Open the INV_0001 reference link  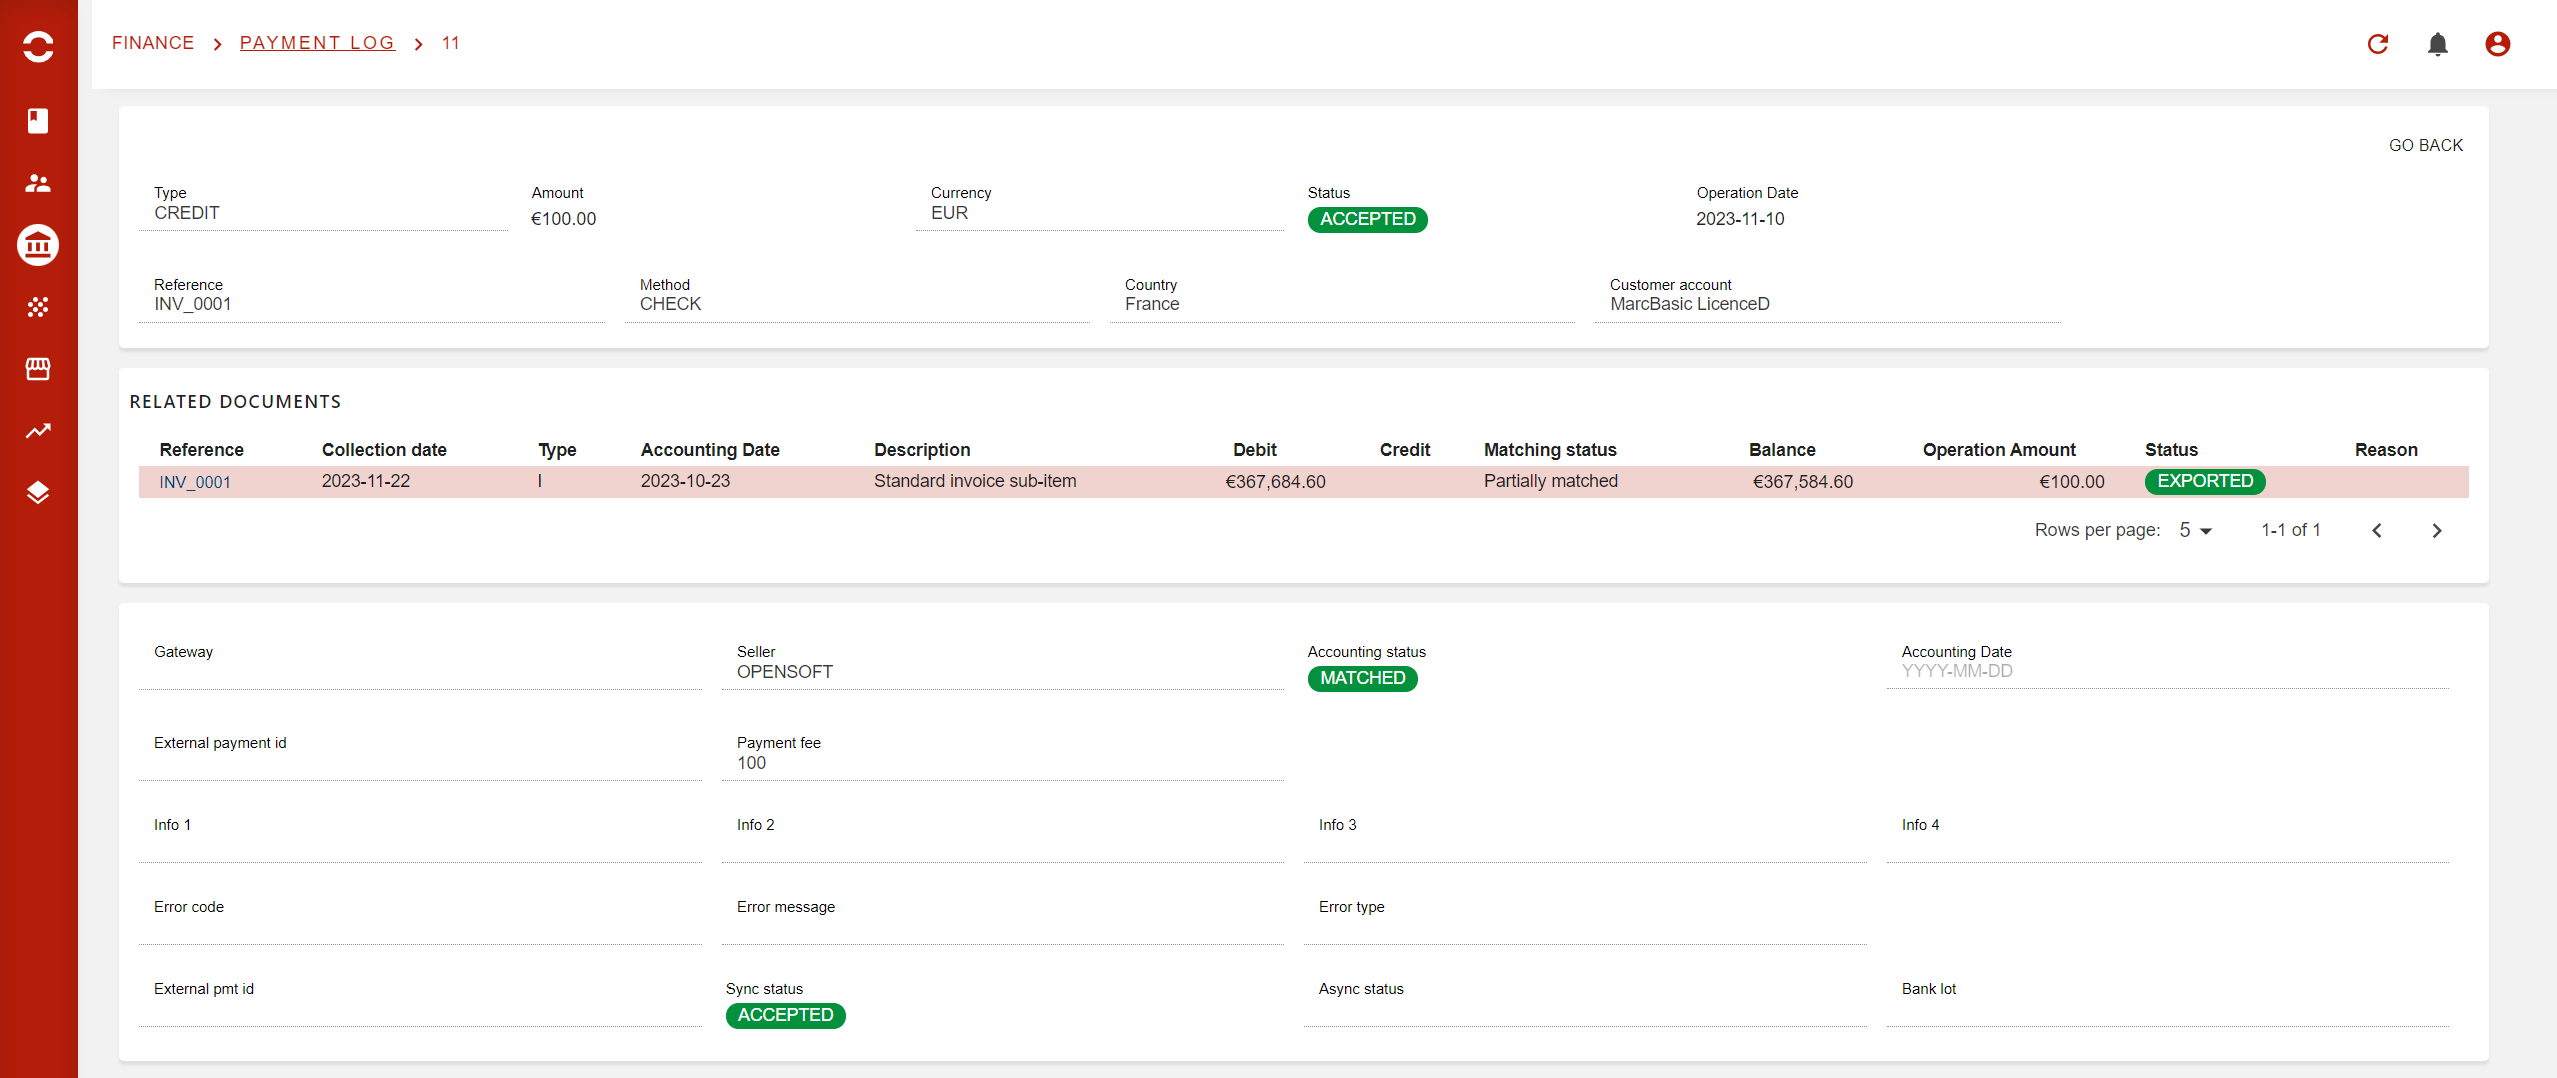(x=195, y=482)
